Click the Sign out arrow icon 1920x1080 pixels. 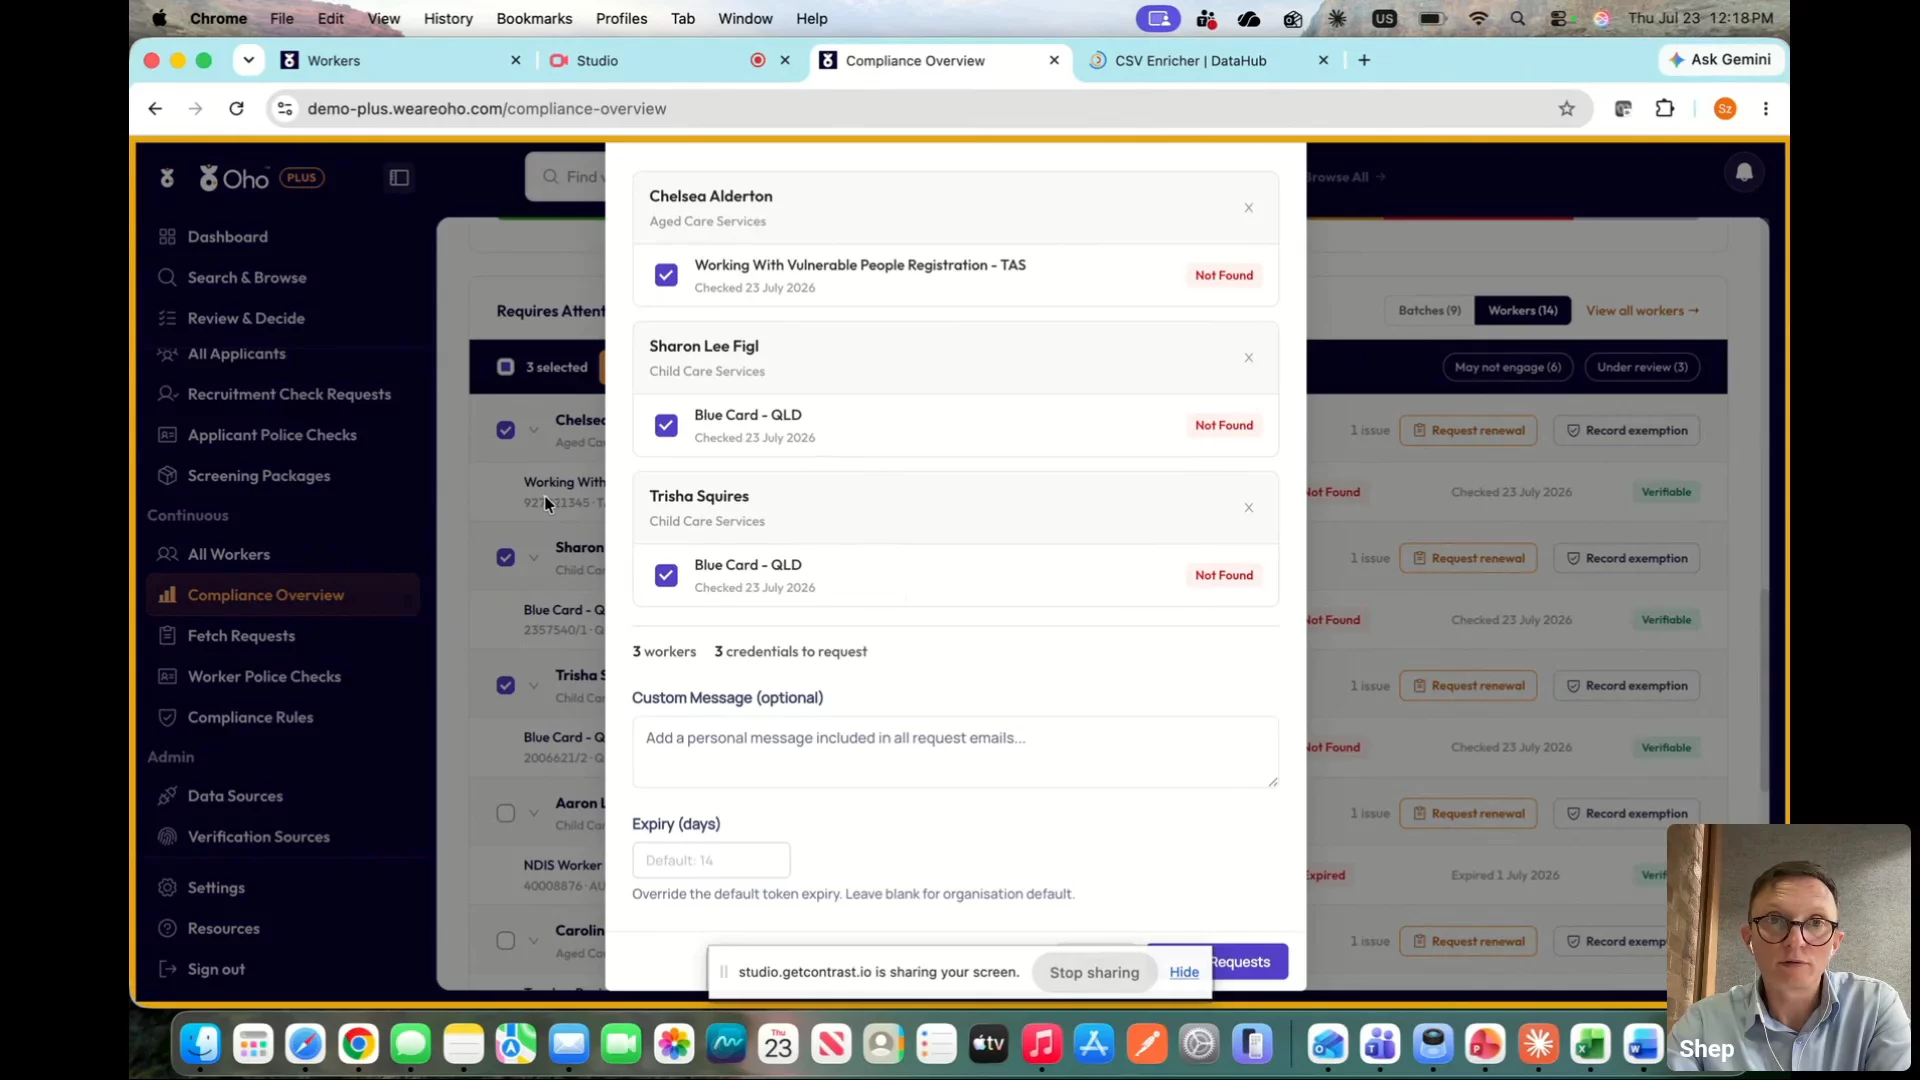click(x=167, y=969)
